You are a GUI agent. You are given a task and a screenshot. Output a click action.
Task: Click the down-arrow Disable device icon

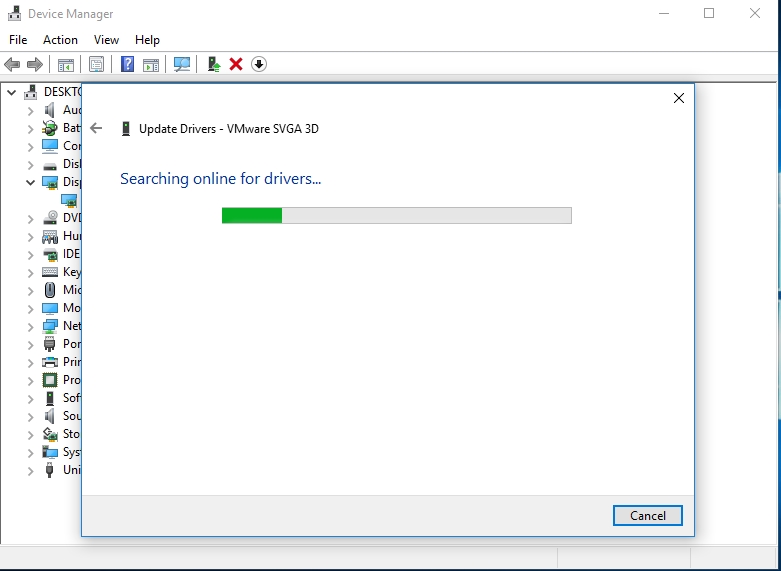(x=259, y=64)
